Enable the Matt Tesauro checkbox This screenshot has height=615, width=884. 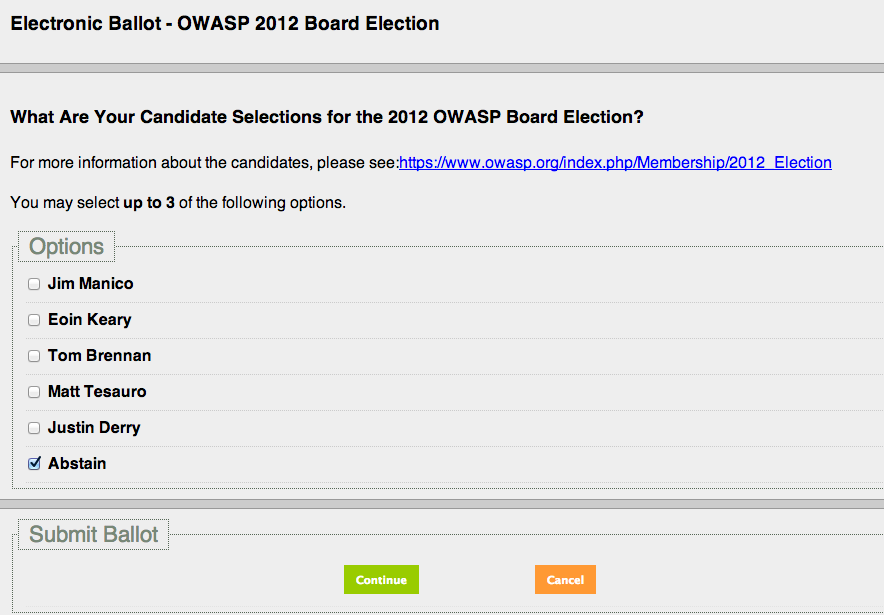pyautogui.click(x=34, y=392)
